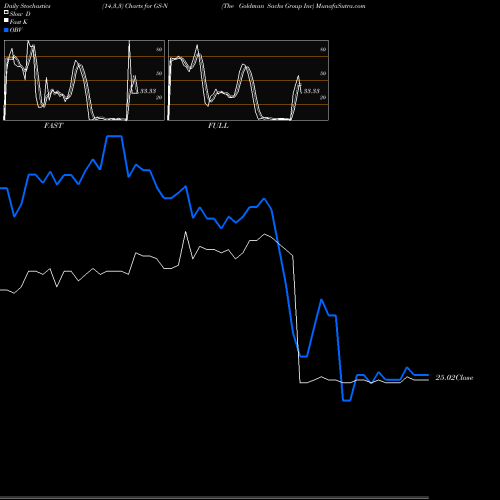
Task: Click the blue OBV legend swatch
Action: tap(6, 30)
